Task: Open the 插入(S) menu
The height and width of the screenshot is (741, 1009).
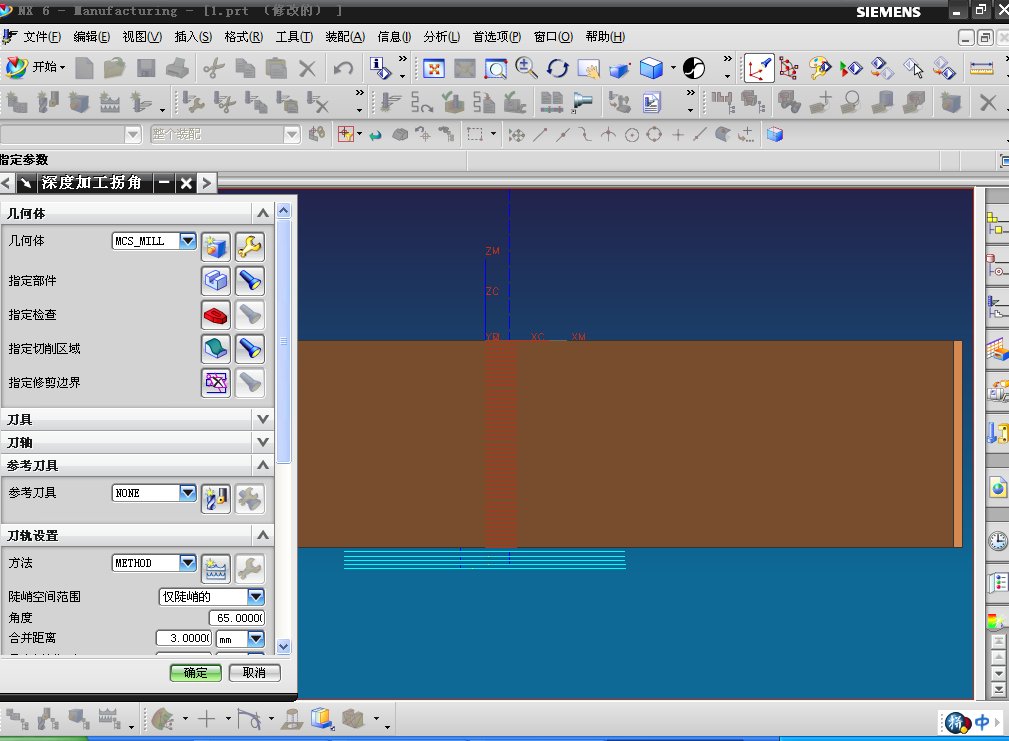Action: click(193, 37)
